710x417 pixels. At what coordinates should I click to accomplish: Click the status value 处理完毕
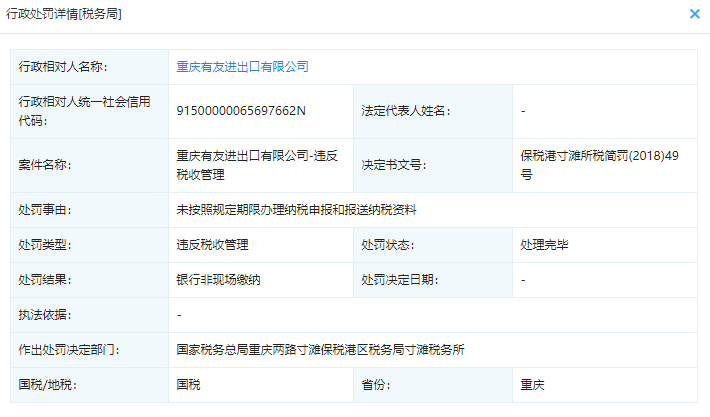544,245
